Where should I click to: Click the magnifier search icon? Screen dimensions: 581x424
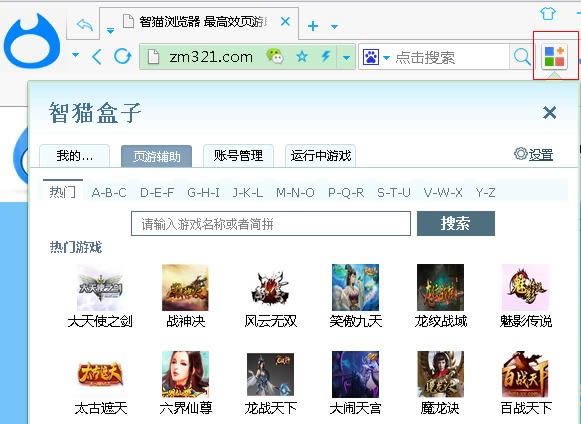click(x=522, y=57)
